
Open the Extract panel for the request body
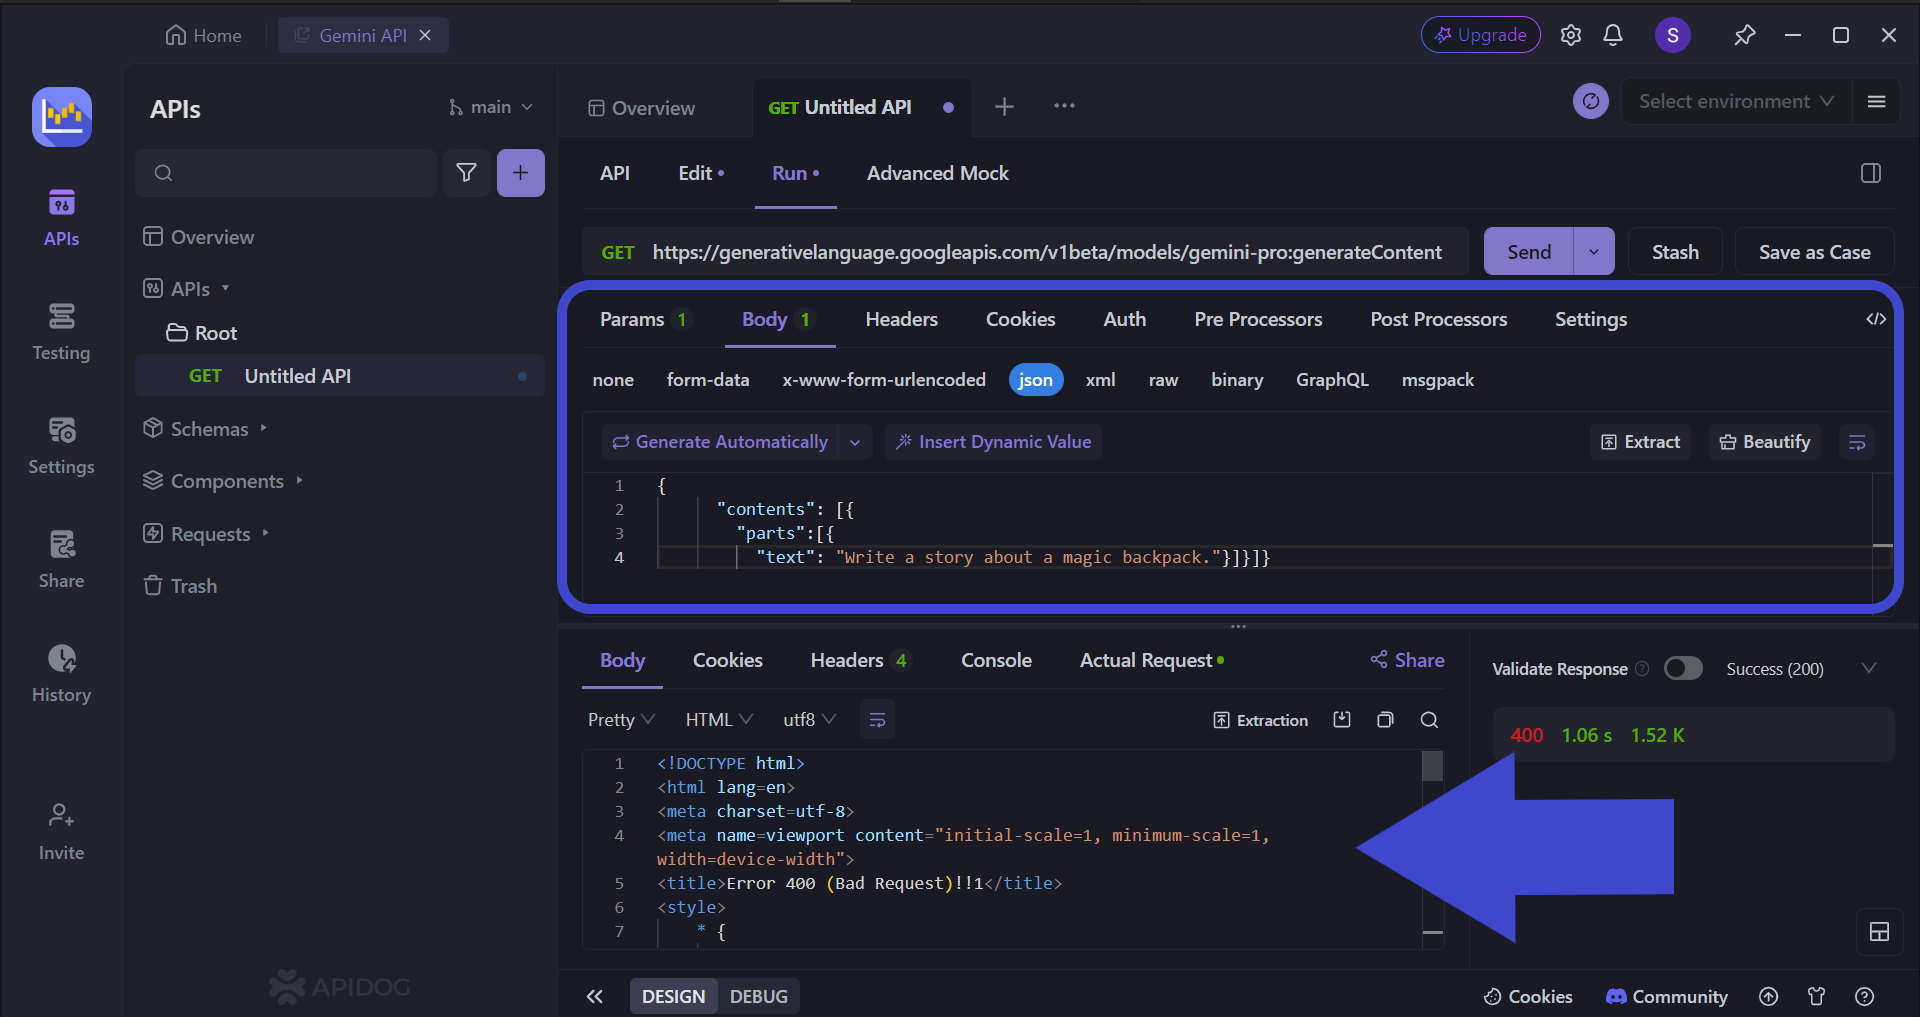[1640, 441]
